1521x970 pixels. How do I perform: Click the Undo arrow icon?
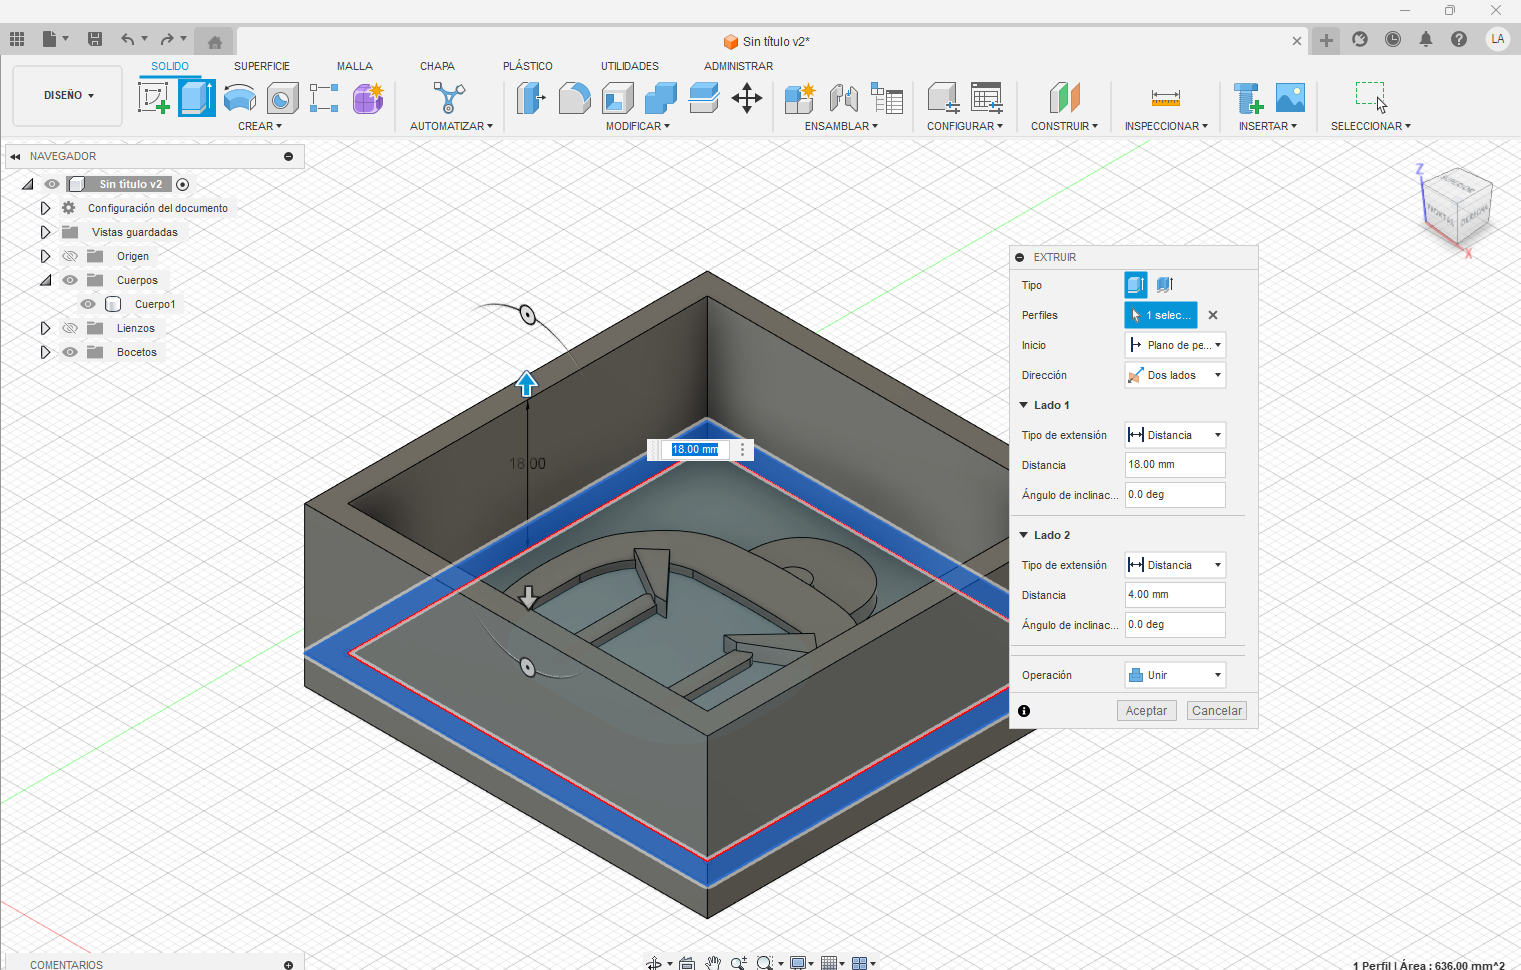[127, 39]
